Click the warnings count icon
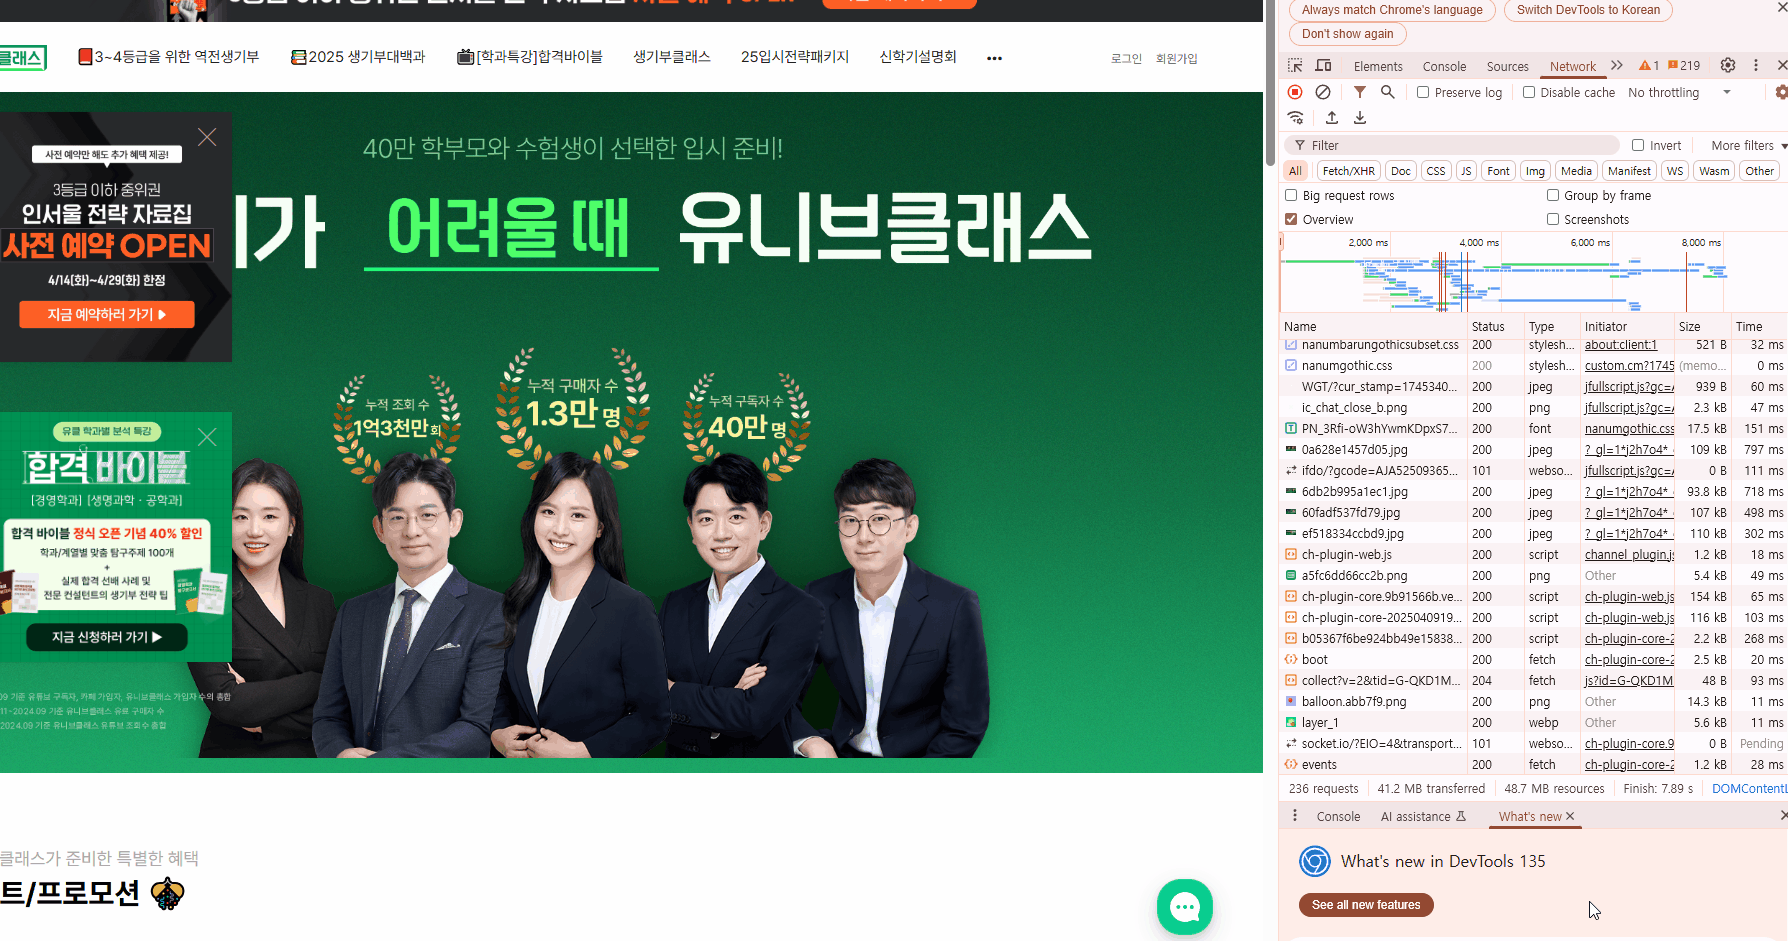Screen dimensions: 1788x941 point(1649,66)
